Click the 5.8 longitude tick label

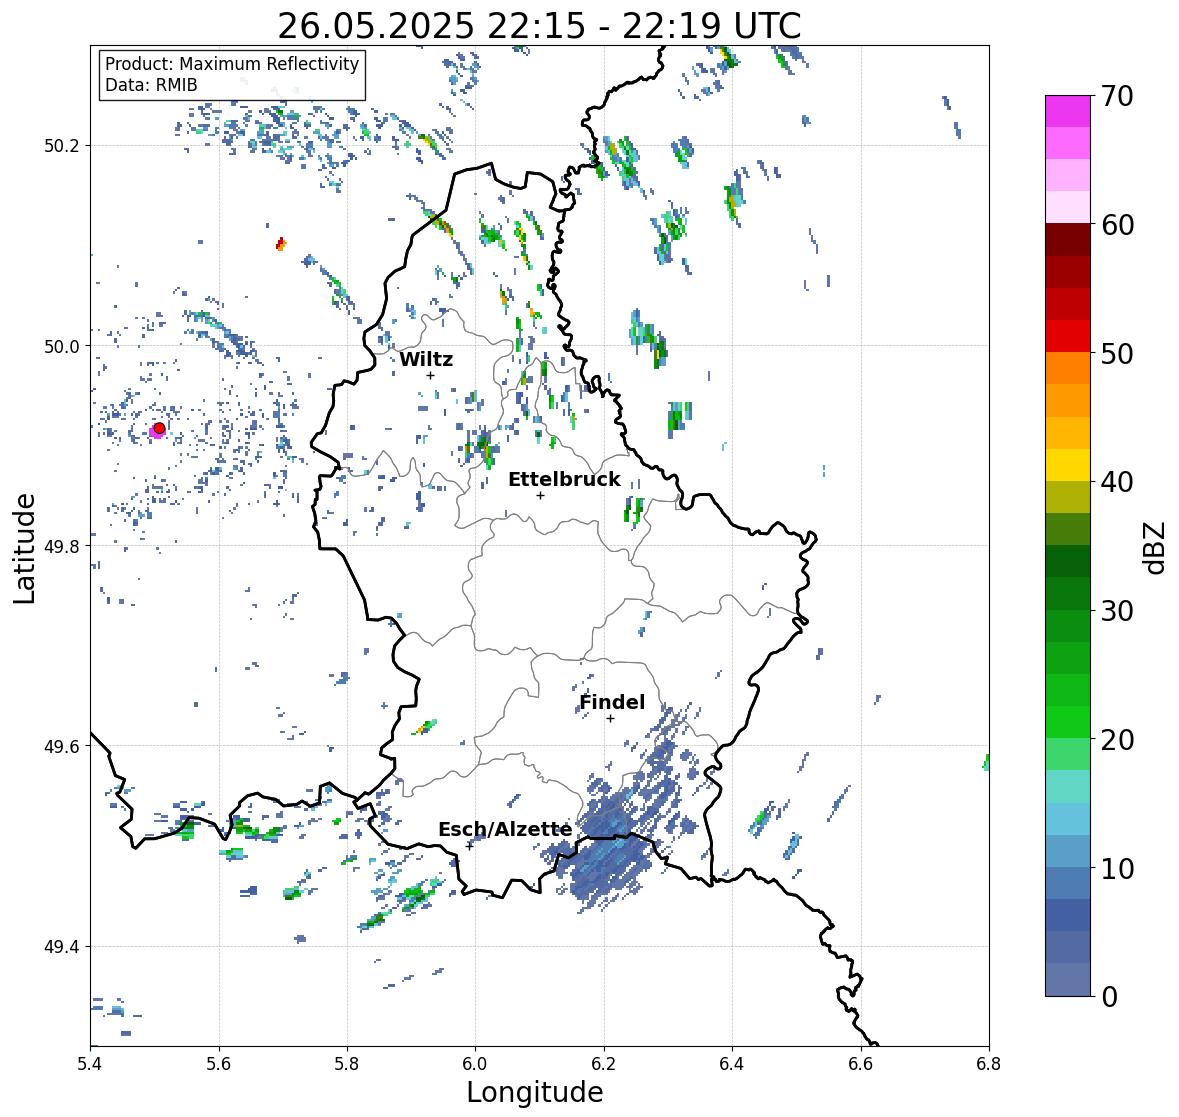pyautogui.click(x=347, y=1064)
